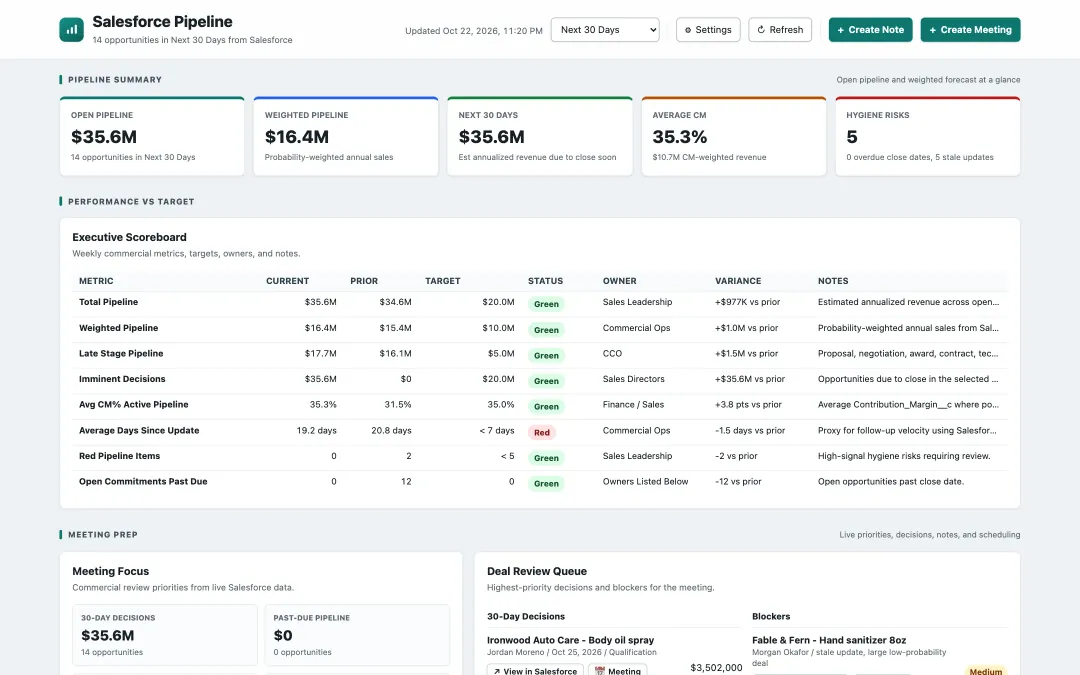Click the Salesforce Pipeline chart logo icon
The image size is (1080, 675).
71,30
